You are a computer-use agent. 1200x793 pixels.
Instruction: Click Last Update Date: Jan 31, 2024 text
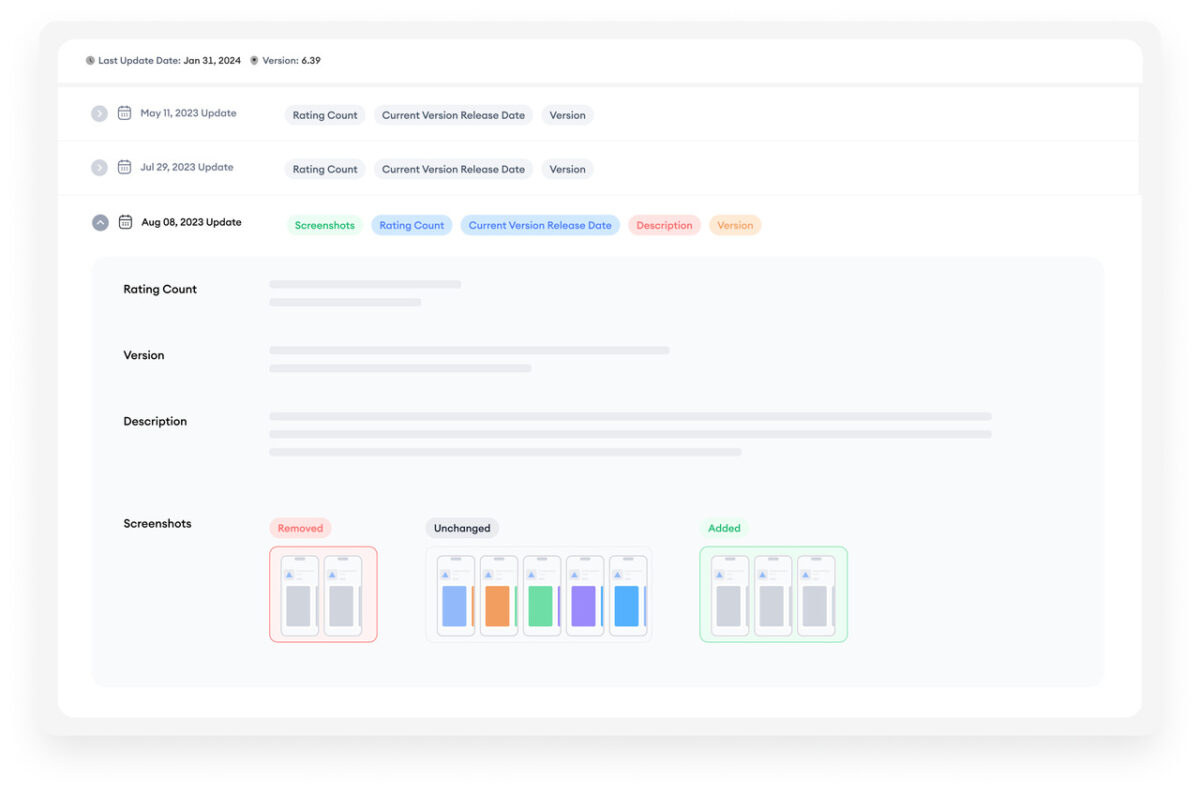point(169,61)
